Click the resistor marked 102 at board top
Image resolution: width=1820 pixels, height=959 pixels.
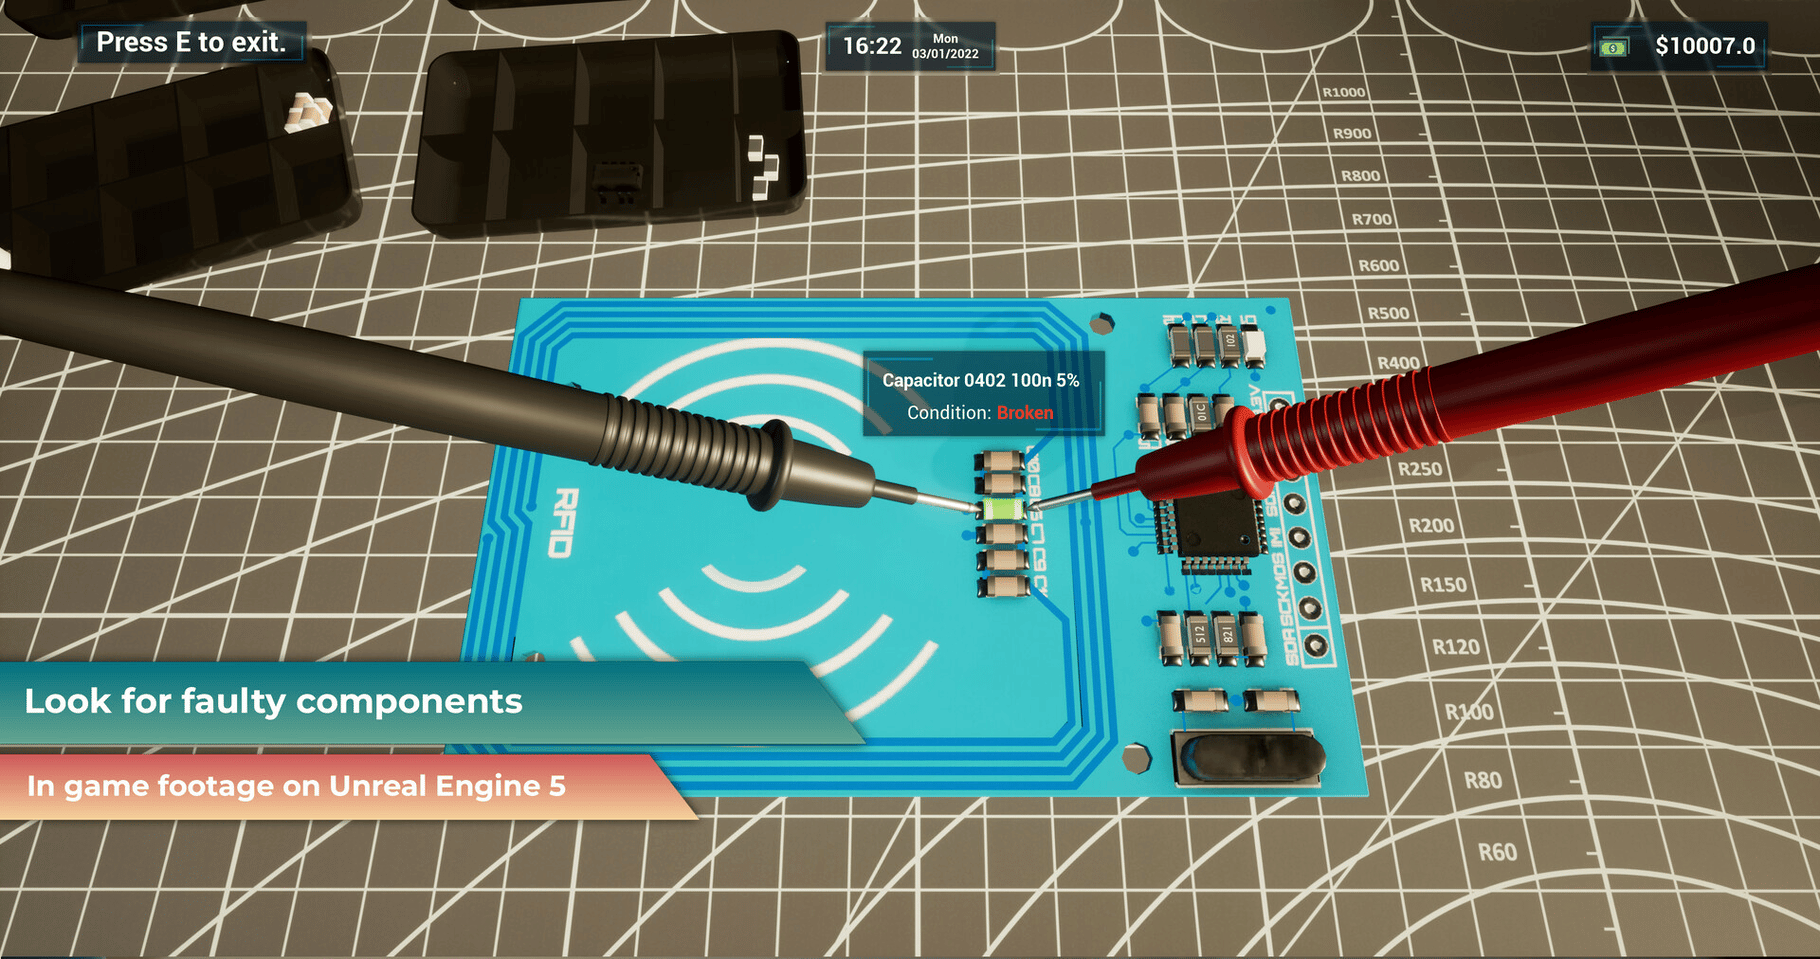[x=1230, y=343]
